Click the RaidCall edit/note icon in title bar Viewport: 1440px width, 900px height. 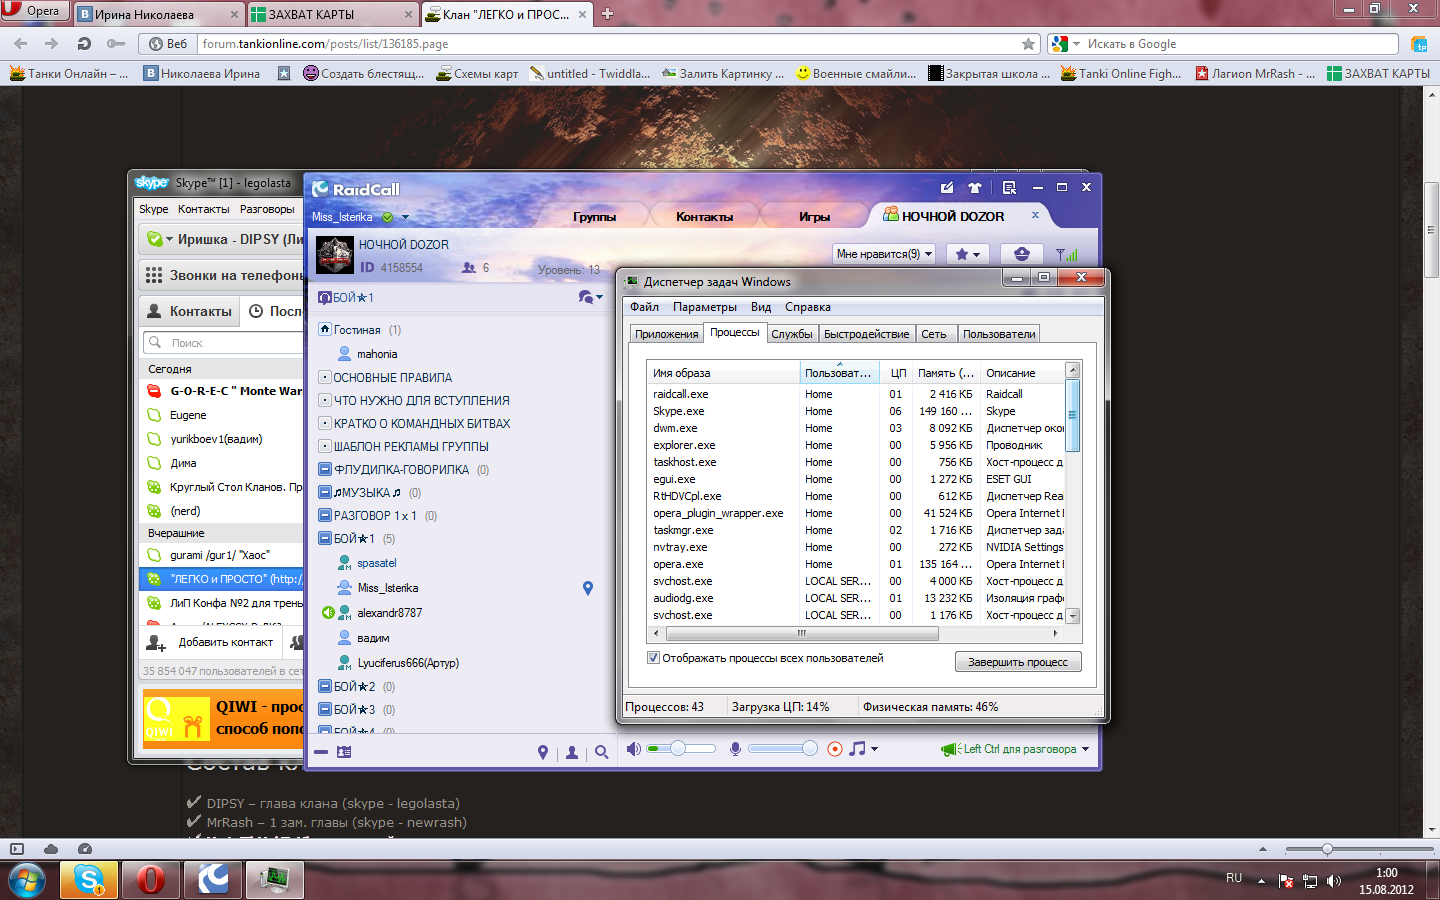coord(947,187)
